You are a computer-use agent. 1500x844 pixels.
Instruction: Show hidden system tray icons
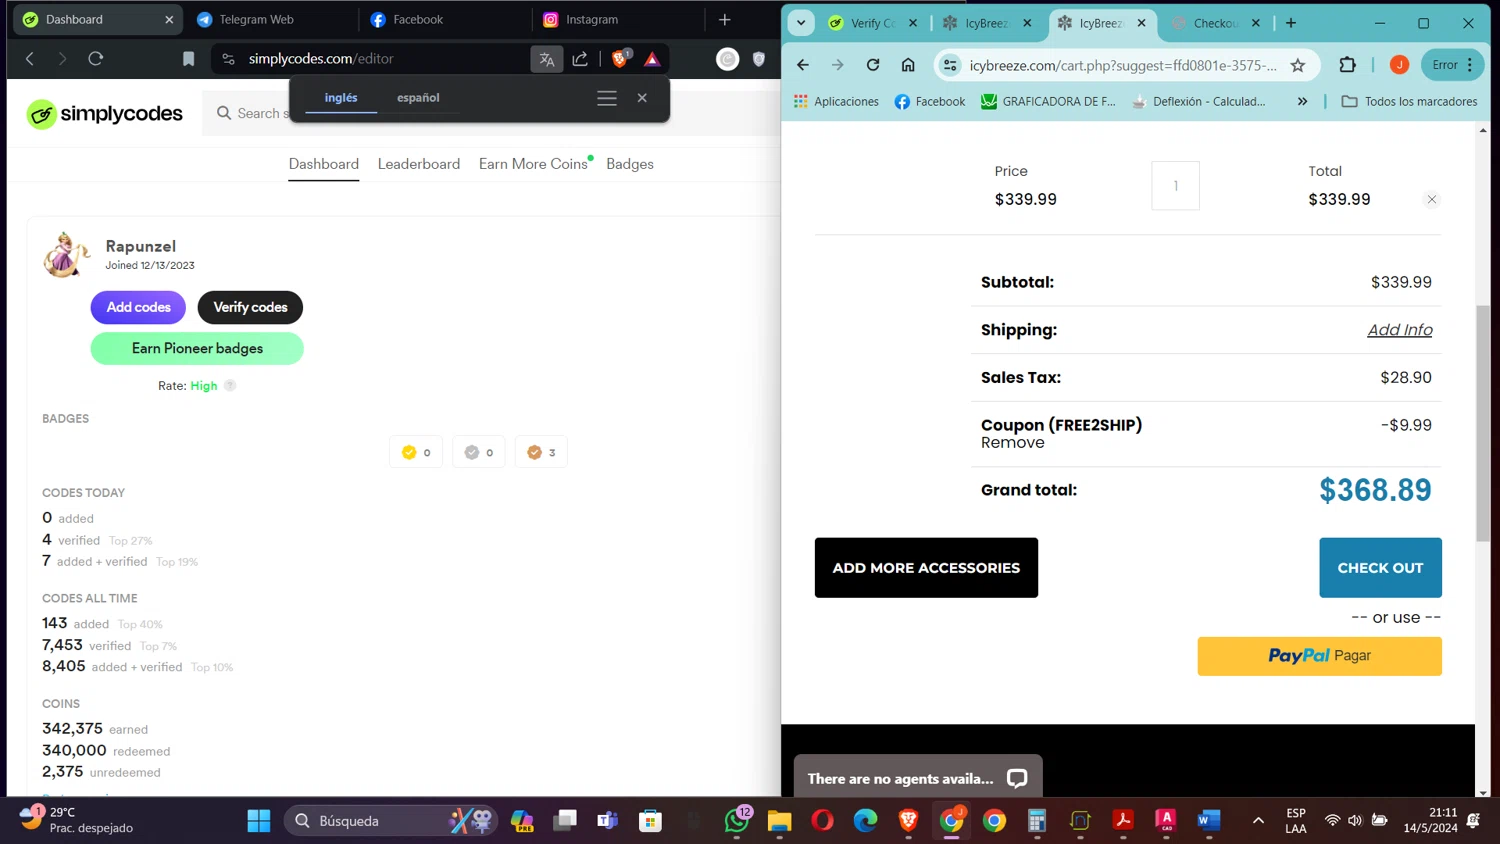click(x=1258, y=821)
